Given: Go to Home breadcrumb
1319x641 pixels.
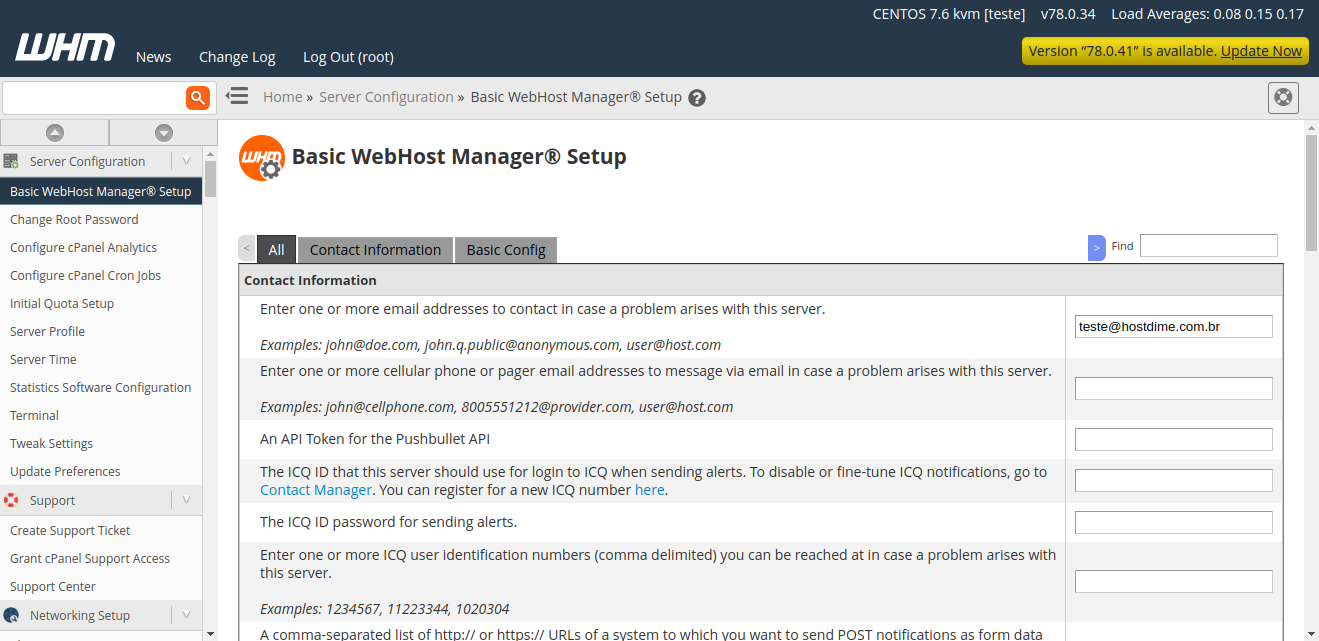Looking at the screenshot, I should click(282, 97).
